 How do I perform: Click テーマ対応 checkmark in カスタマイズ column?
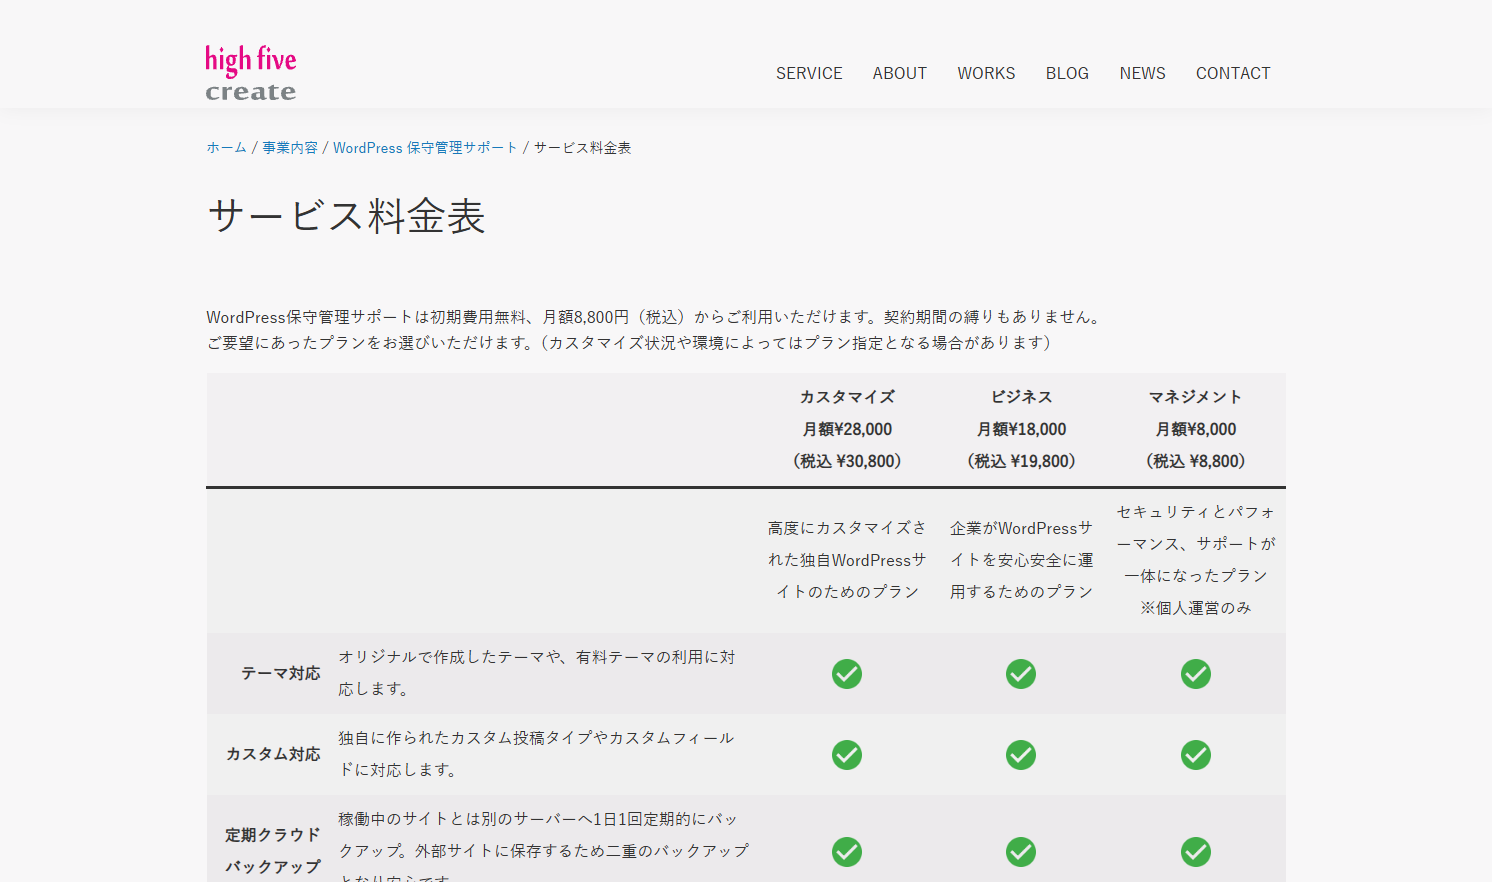tap(846, 674)
